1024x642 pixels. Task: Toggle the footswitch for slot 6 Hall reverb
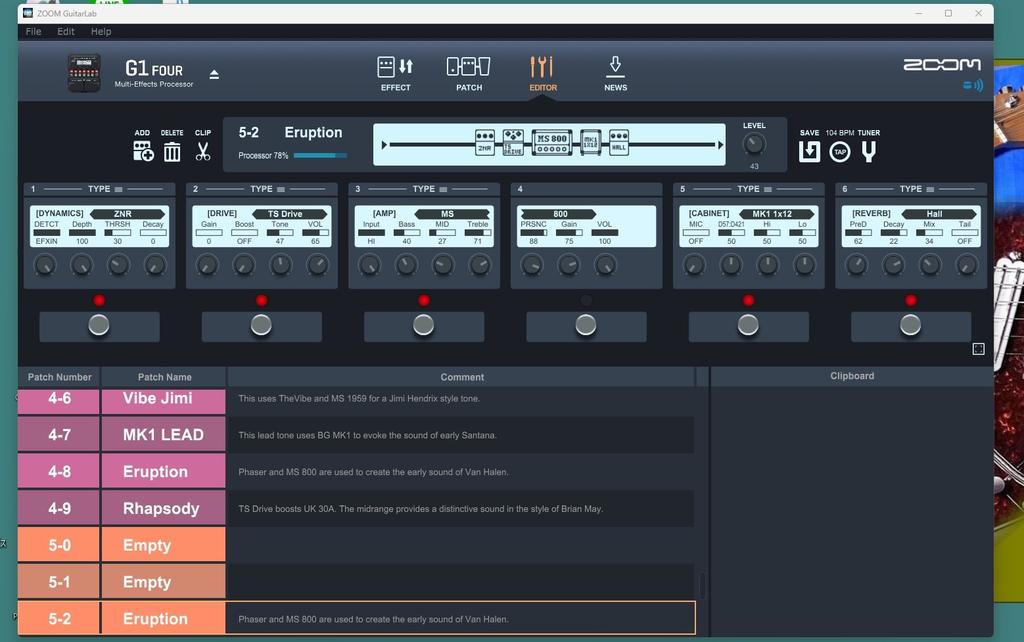tap(910, 325)
